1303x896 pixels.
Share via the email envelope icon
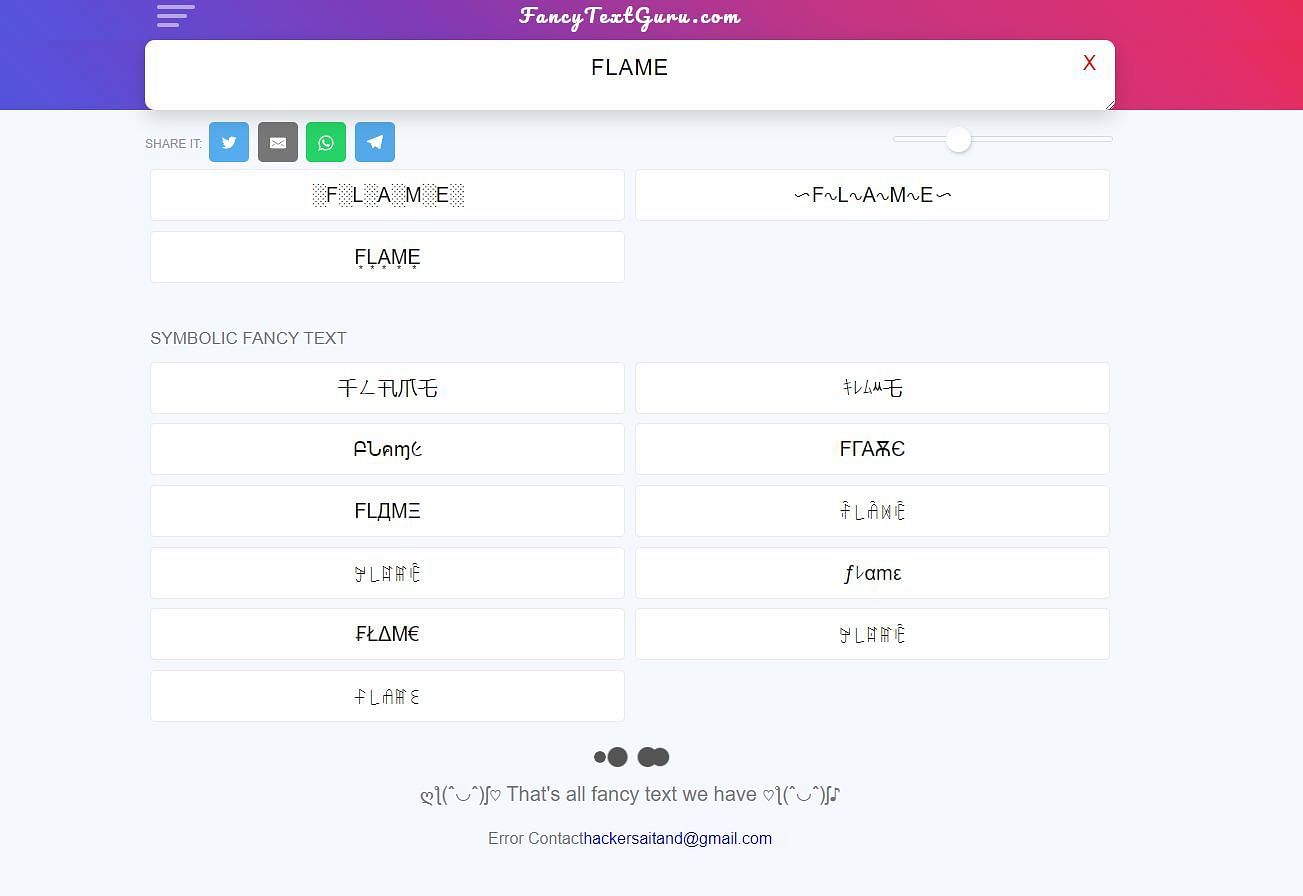point(278,142)
